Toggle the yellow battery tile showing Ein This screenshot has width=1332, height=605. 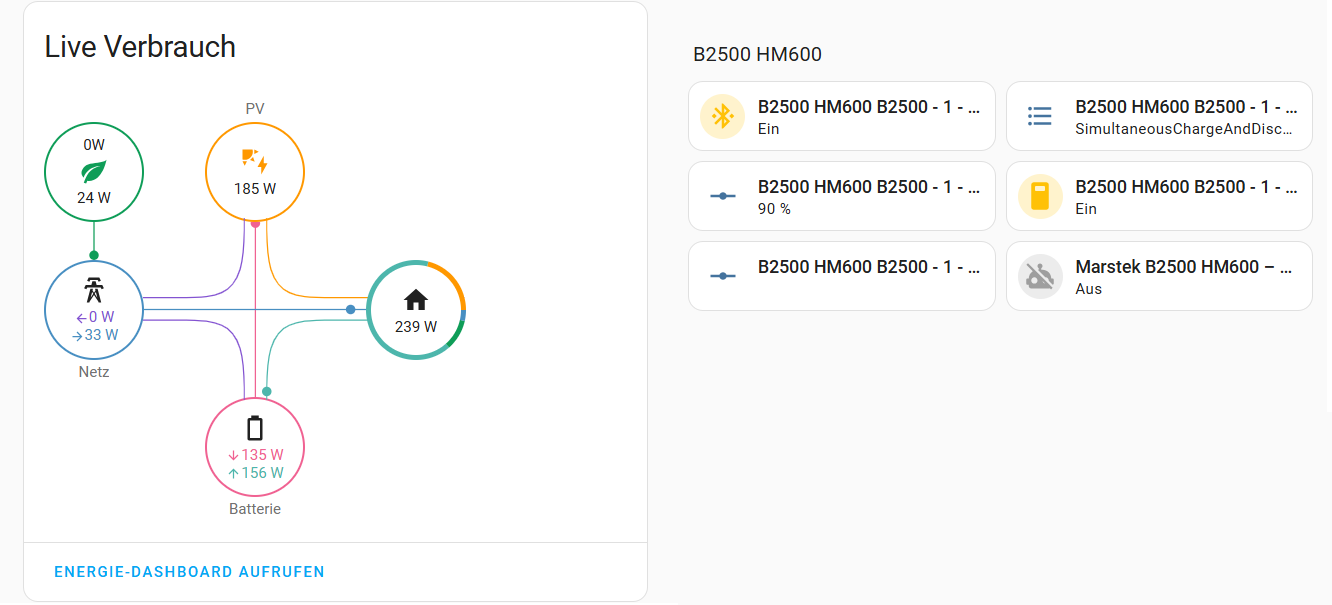click(1159, 196)
